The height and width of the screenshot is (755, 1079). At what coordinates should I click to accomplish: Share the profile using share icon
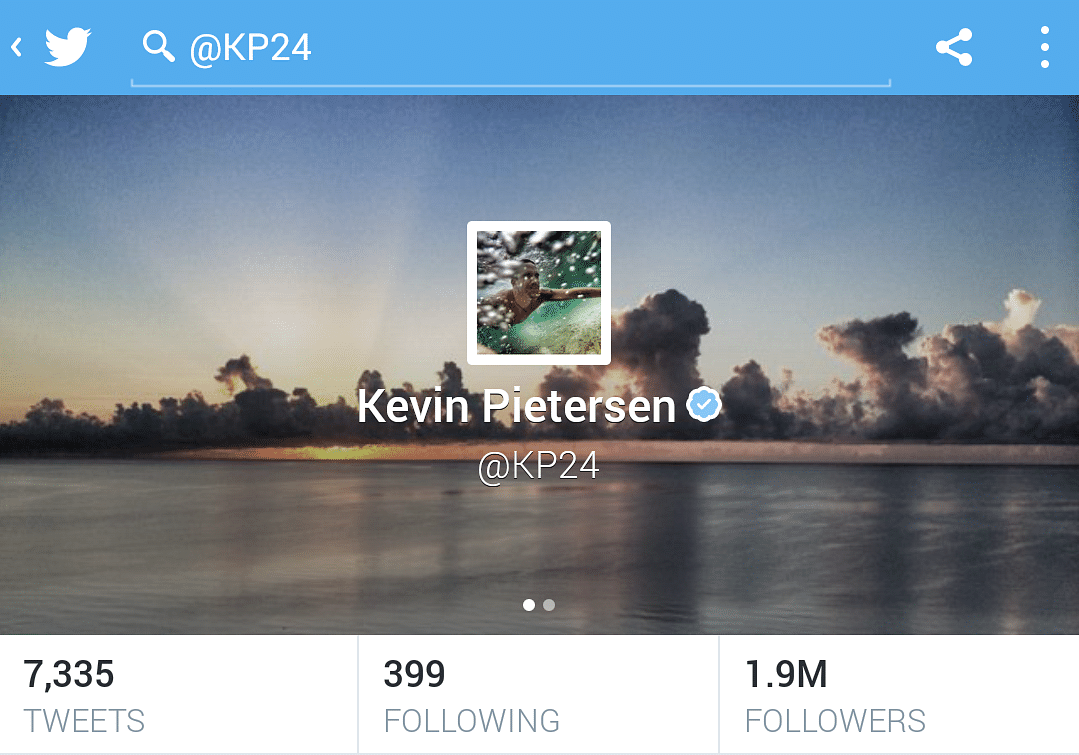tap(954, 47)
